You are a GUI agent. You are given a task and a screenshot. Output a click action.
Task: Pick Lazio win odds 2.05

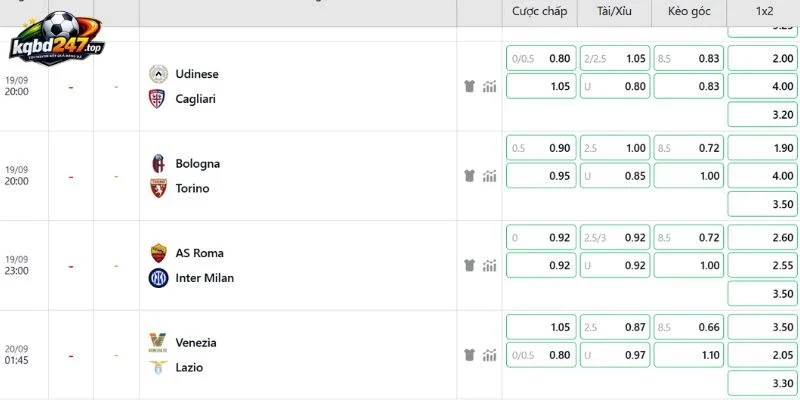(762, 355)
